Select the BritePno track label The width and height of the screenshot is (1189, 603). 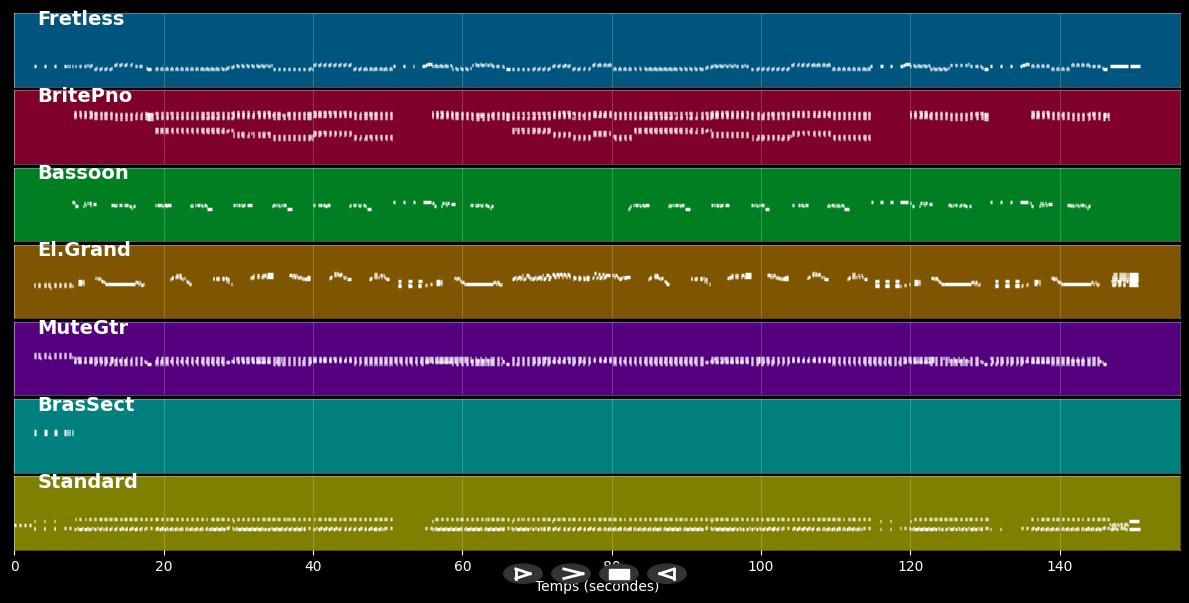pyautogui.click(x=85, y=96)
